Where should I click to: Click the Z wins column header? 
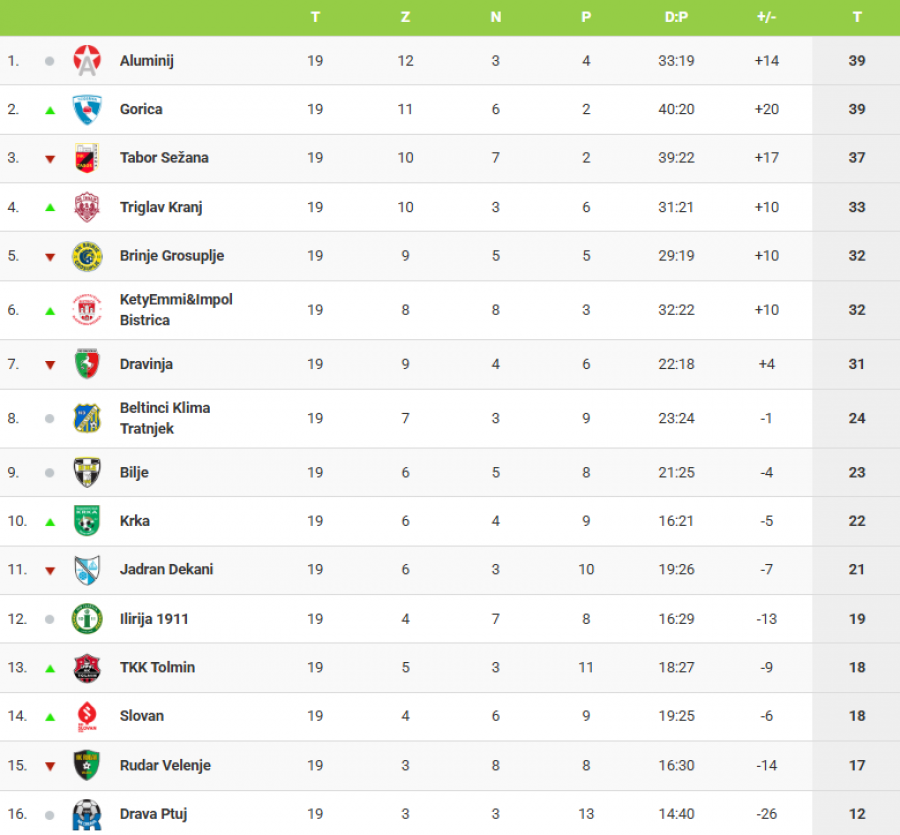point(405,17)
